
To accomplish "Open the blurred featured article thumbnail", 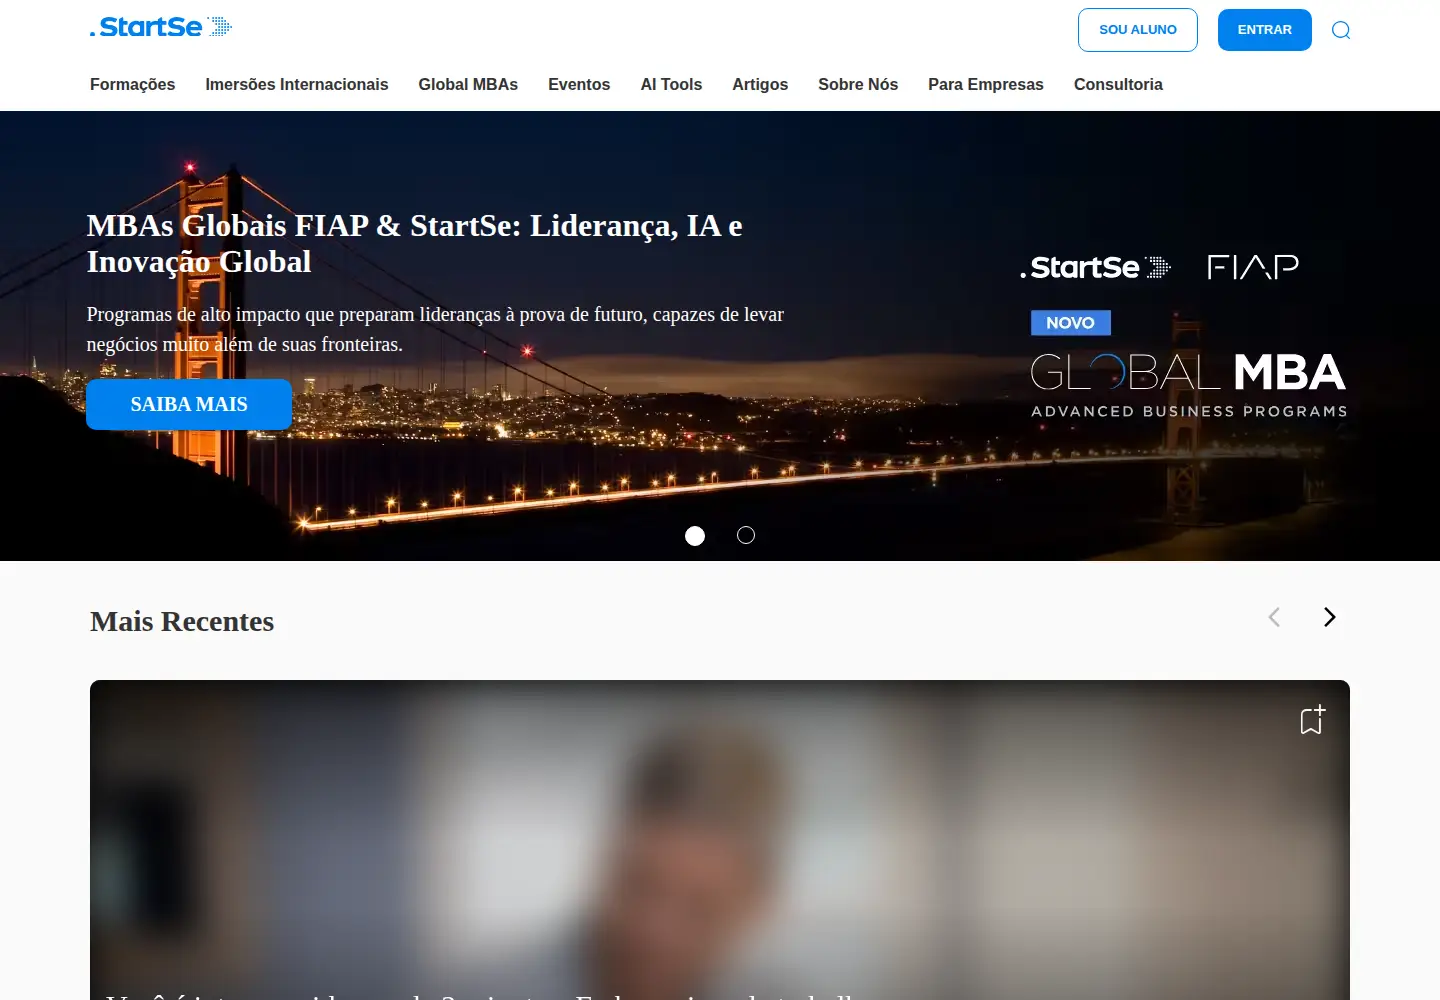I will [720, 840].
